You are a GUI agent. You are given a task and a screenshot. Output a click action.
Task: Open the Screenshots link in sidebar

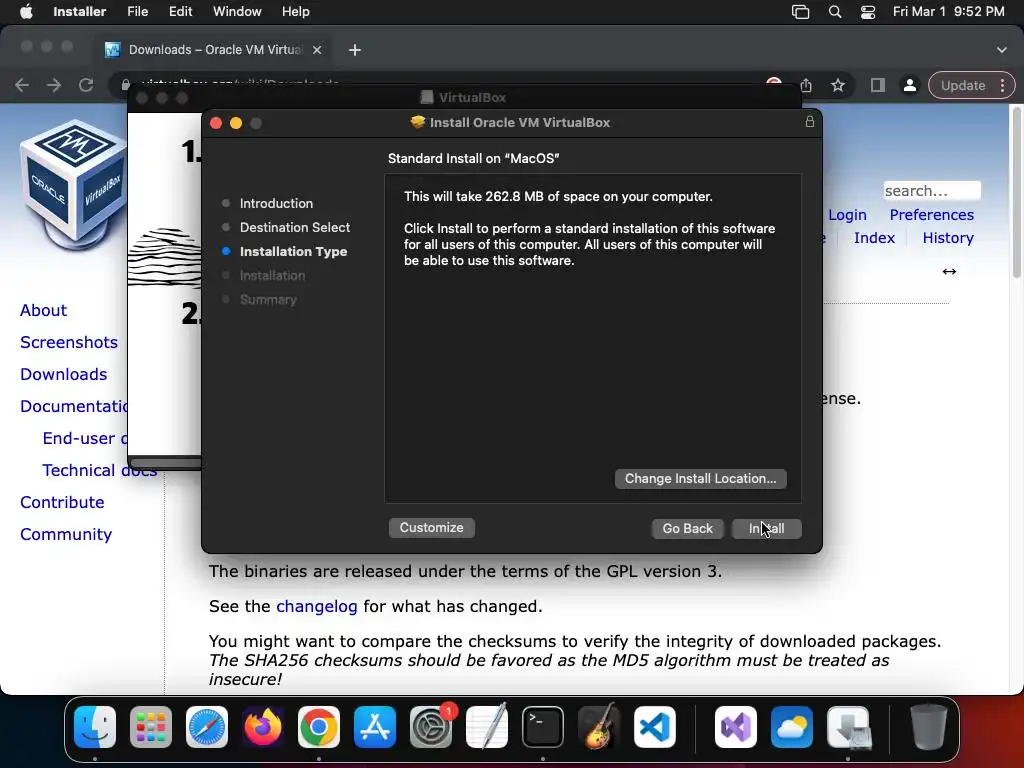pos(69,342)
